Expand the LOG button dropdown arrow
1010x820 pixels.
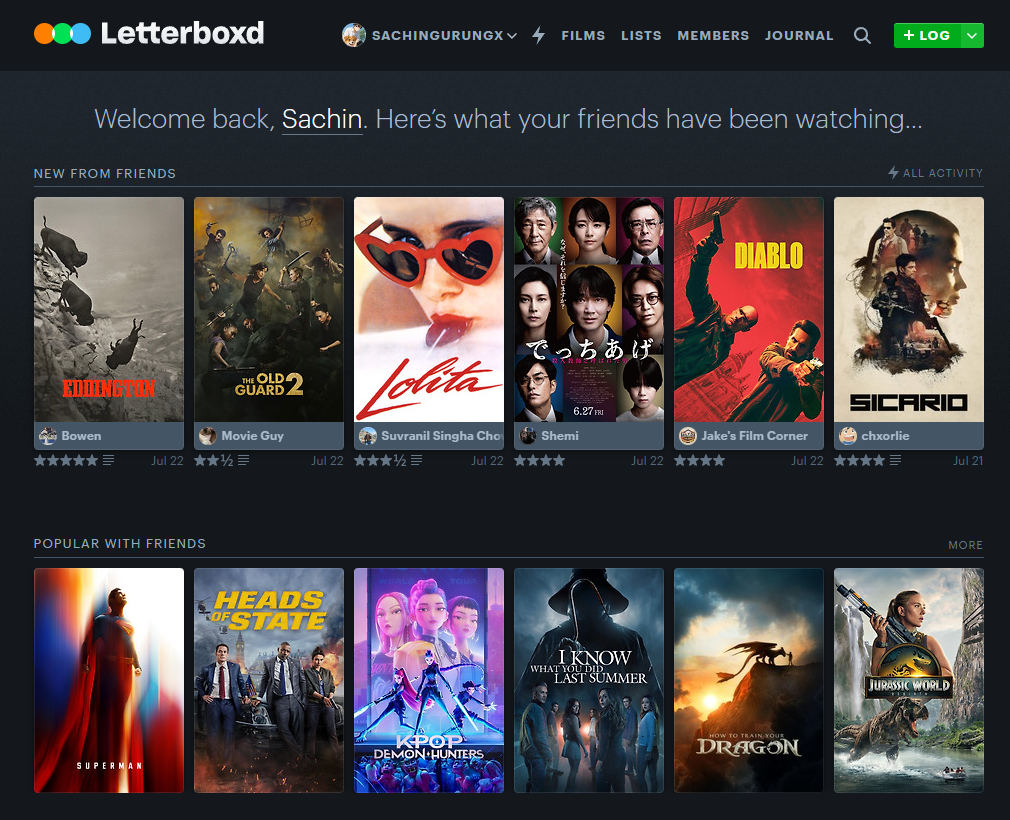tap(972, 35)
